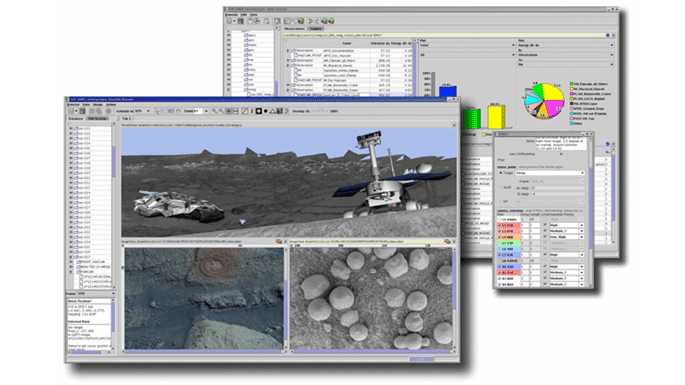This screenshot has width=685, height=385.
Task: Open the Image menu in the image browser
Action: [x=98, y=104]
